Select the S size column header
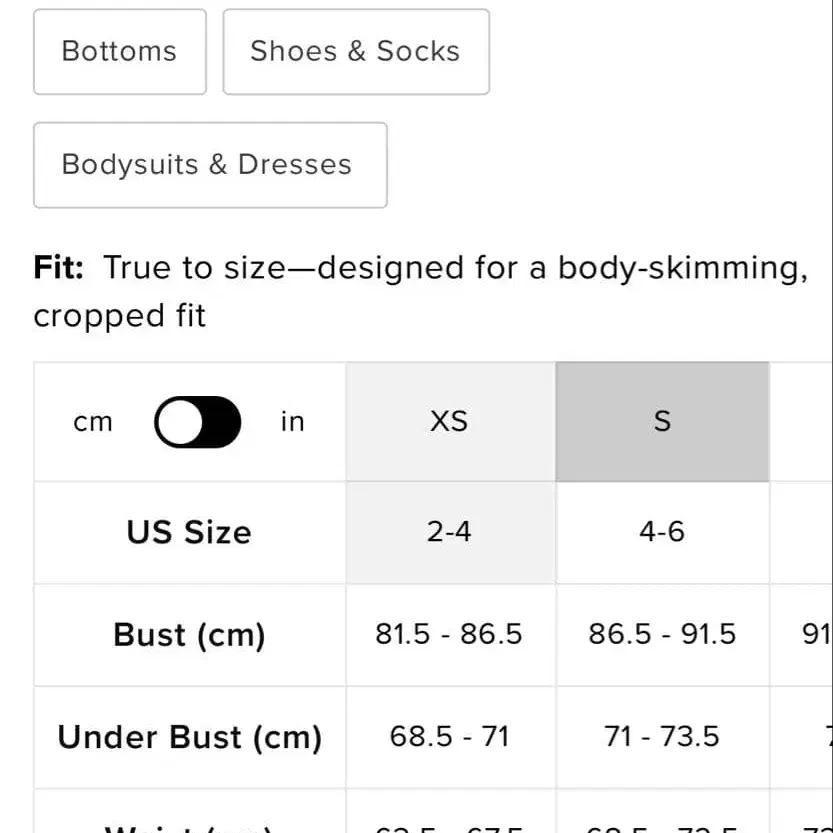This screenshot has width=833, height=833. coord(662,422)
